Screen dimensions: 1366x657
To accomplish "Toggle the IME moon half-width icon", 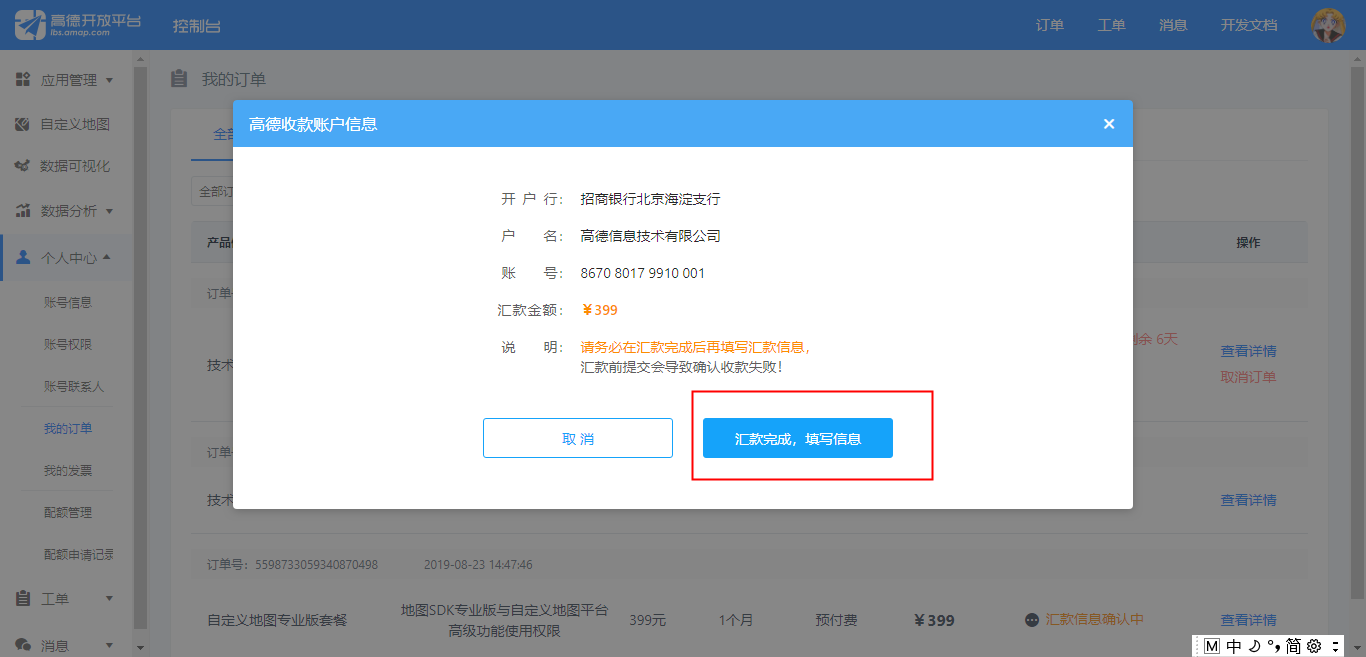I will click(1254, 646).
